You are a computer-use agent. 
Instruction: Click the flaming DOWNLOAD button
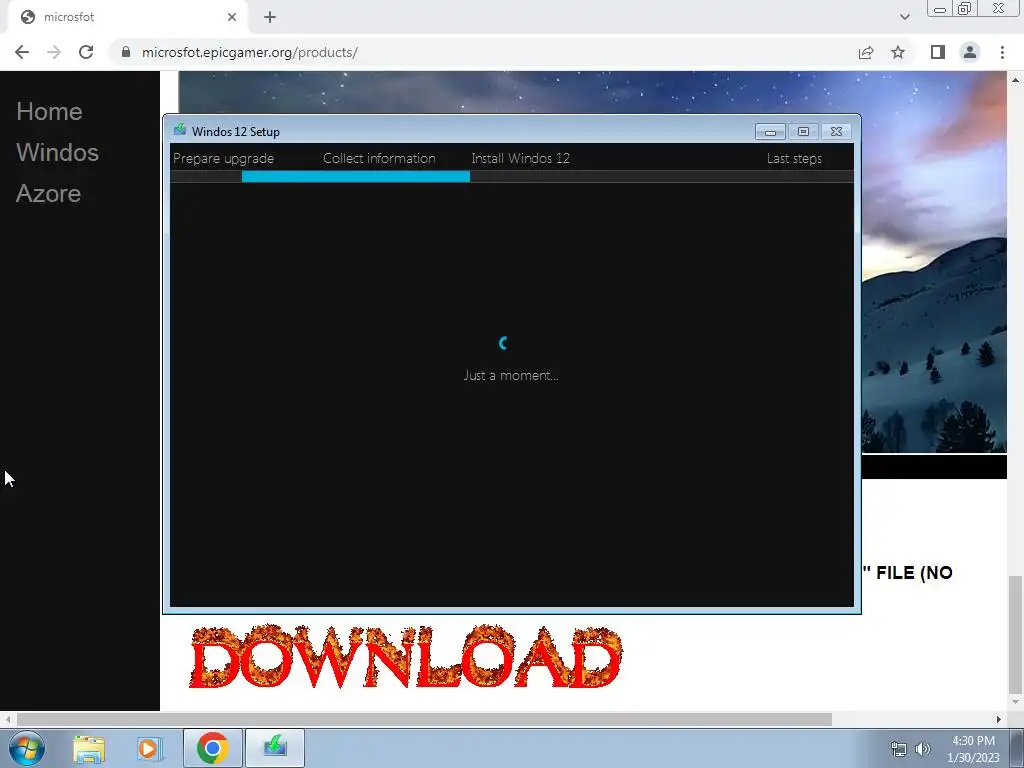[406, 656]
